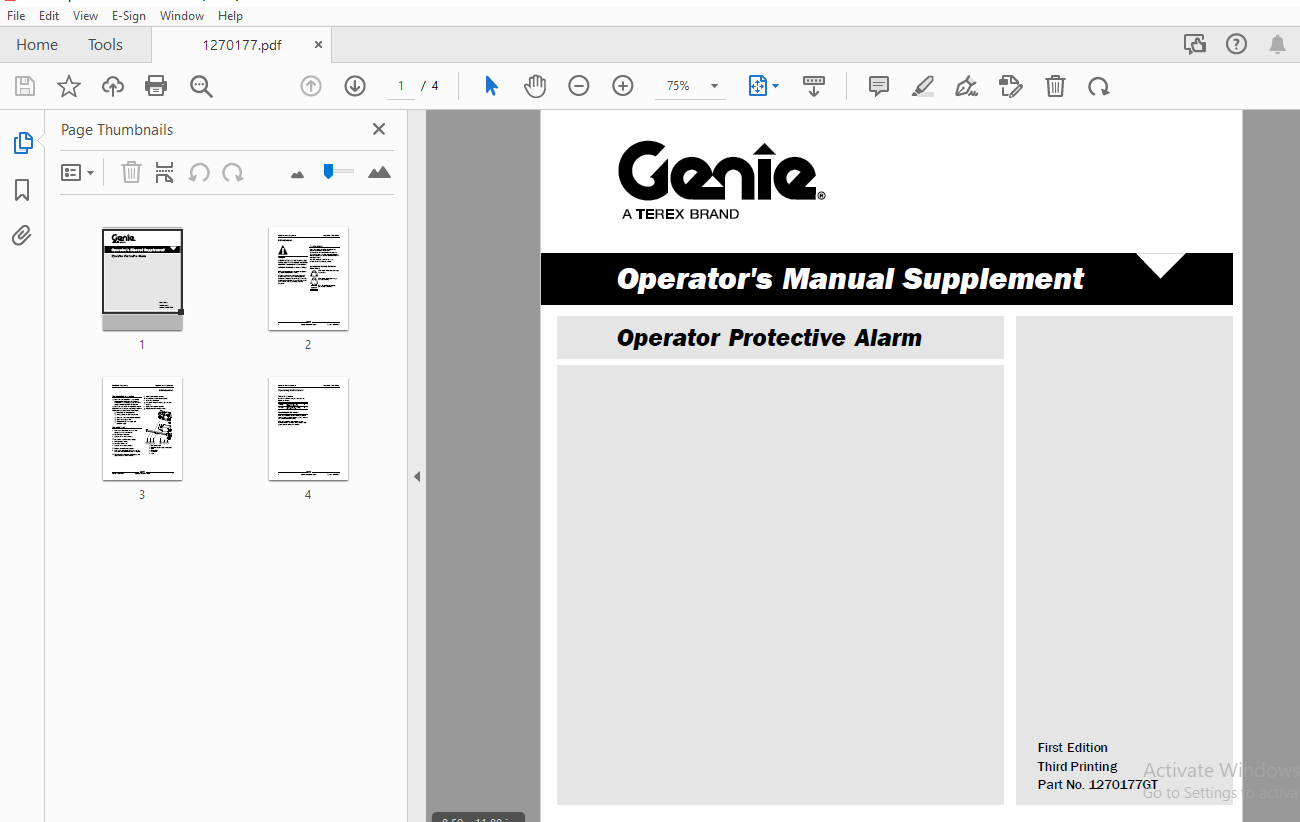Viewport: 1300px width, 822px height.
Task: Select the 1270177.pdf document tab
Action: coord(241,44)
